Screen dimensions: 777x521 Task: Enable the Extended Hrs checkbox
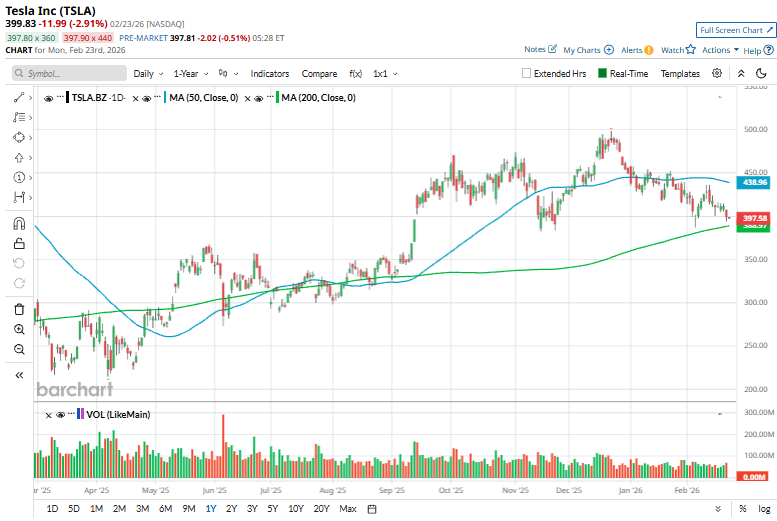527,74
